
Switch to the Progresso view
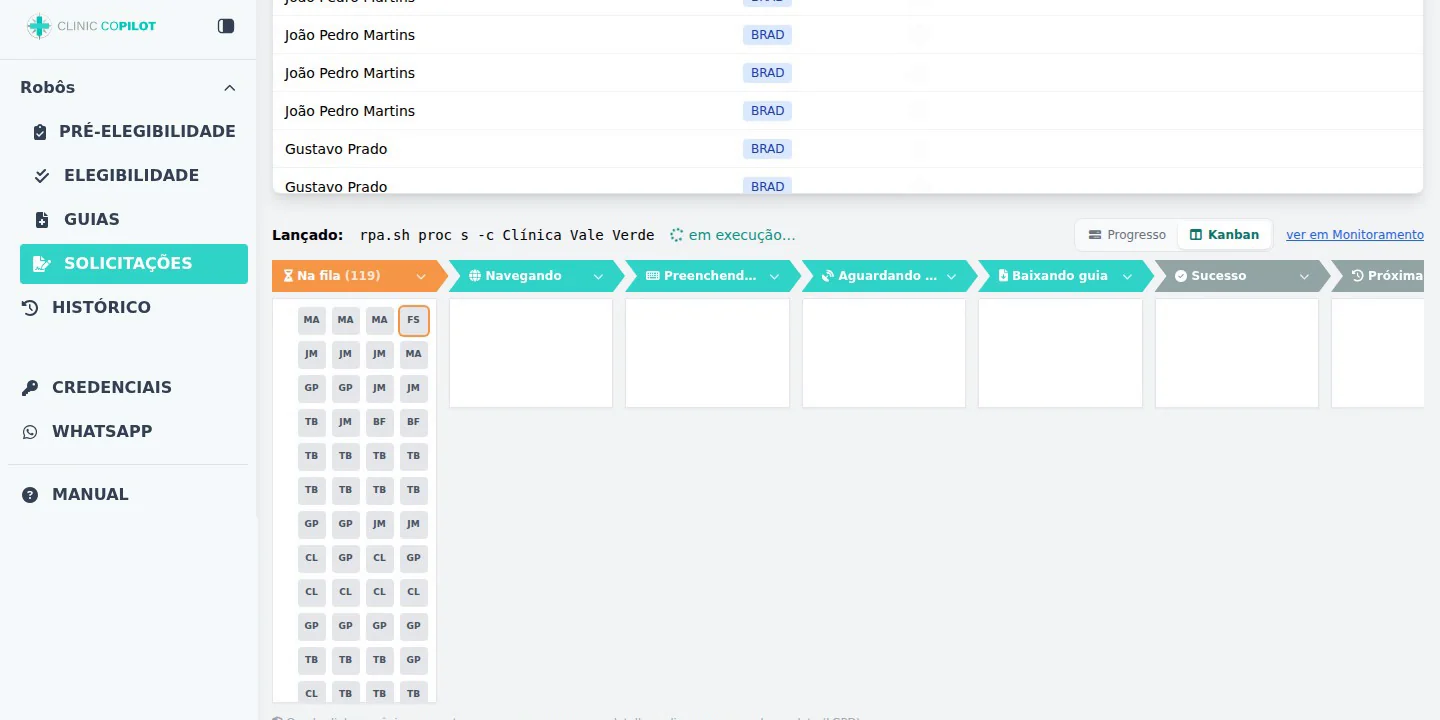1127,235
